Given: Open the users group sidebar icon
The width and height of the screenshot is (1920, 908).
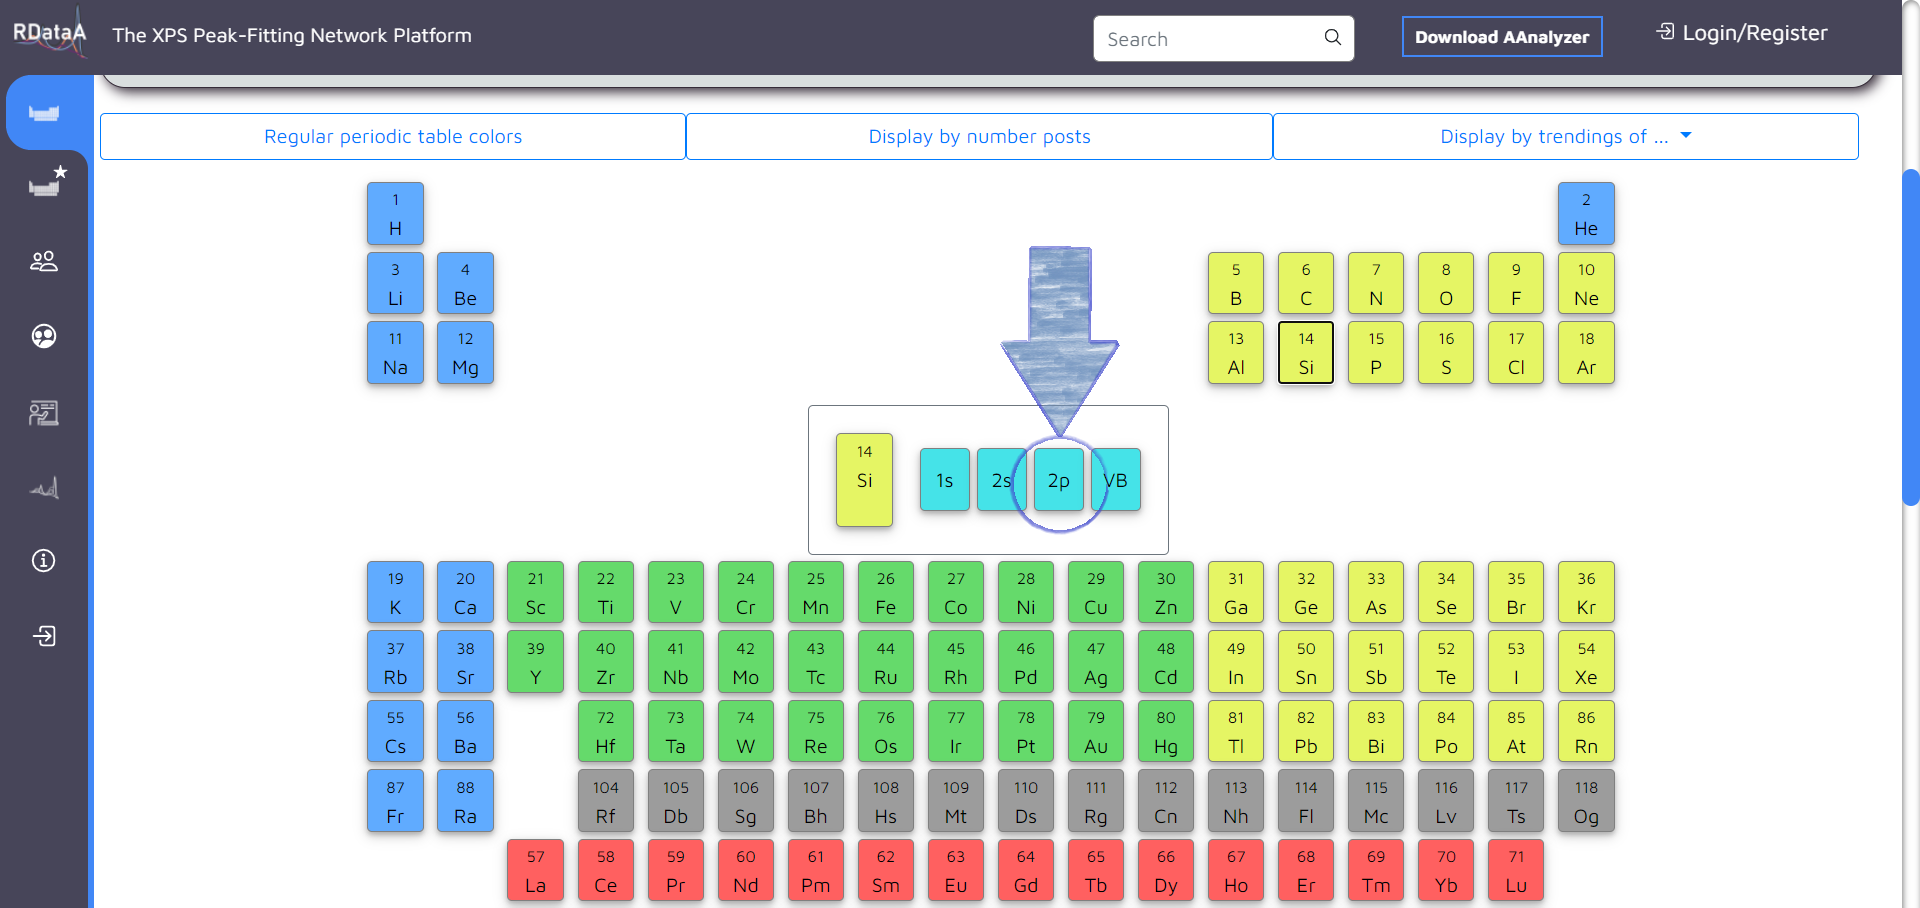Looking at the screenshot, I should click(x=44, y=261).
